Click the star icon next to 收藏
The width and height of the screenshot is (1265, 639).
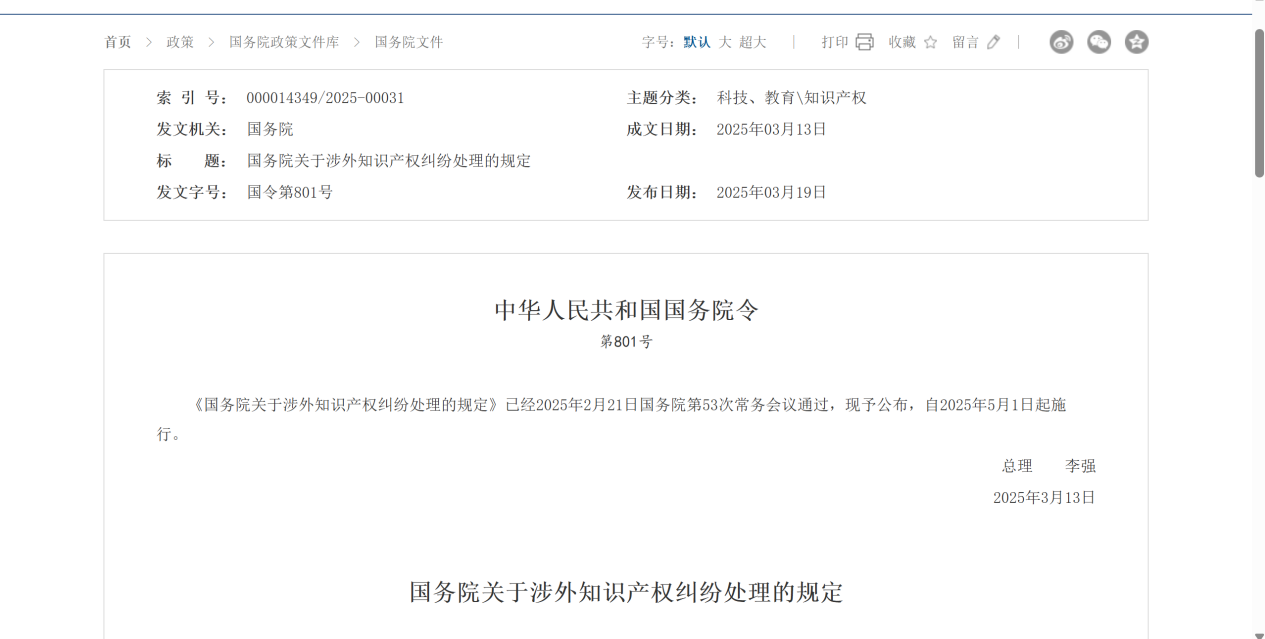click(931, 42)
